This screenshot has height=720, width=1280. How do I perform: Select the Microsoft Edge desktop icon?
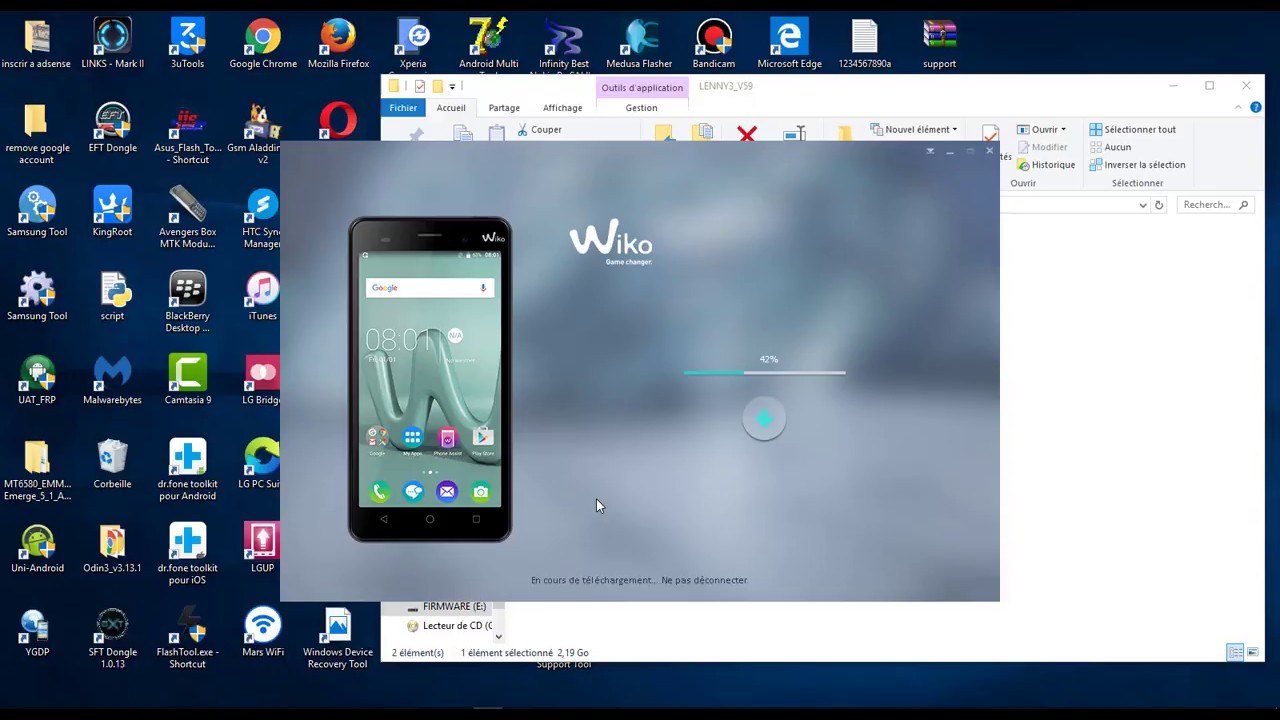789,43
